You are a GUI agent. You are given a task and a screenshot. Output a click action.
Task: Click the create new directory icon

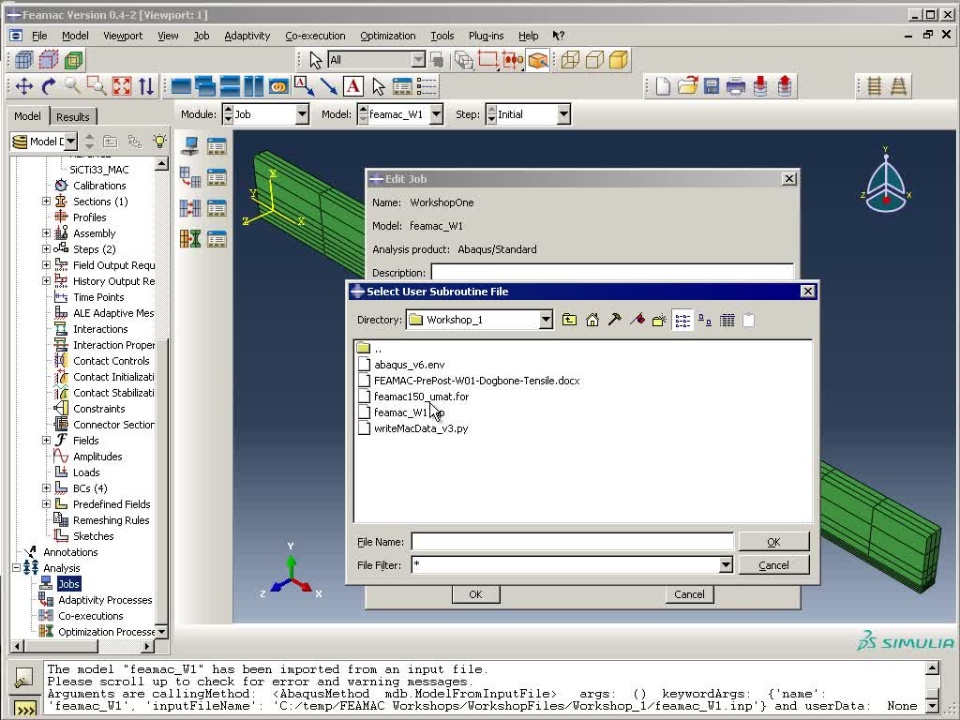coord(659,320)
